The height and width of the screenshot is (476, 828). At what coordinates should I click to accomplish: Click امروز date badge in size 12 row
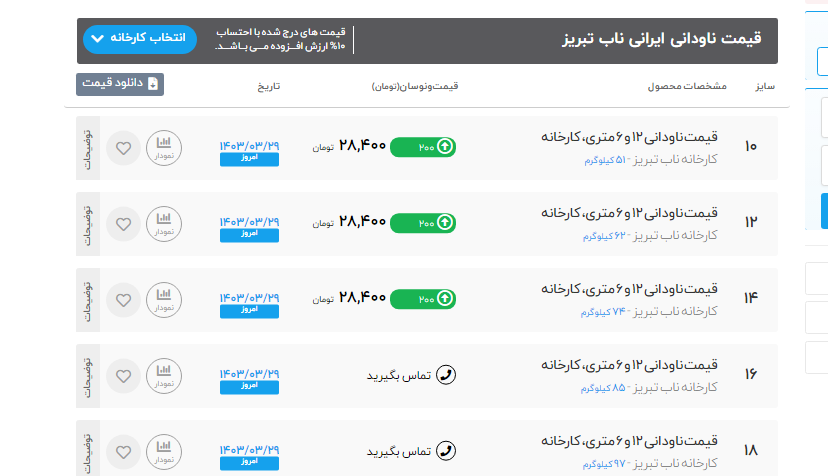click(249, 233)
